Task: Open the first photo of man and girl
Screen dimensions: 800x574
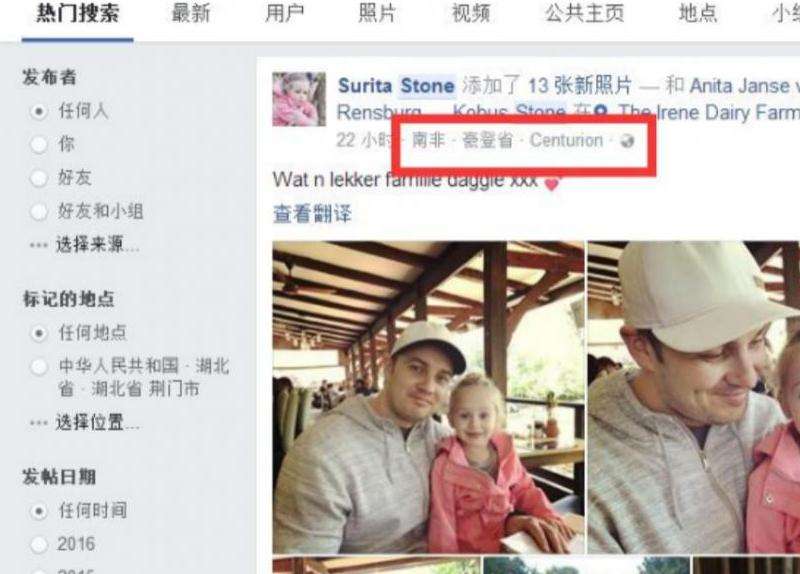Action: [x=429, y=397]
